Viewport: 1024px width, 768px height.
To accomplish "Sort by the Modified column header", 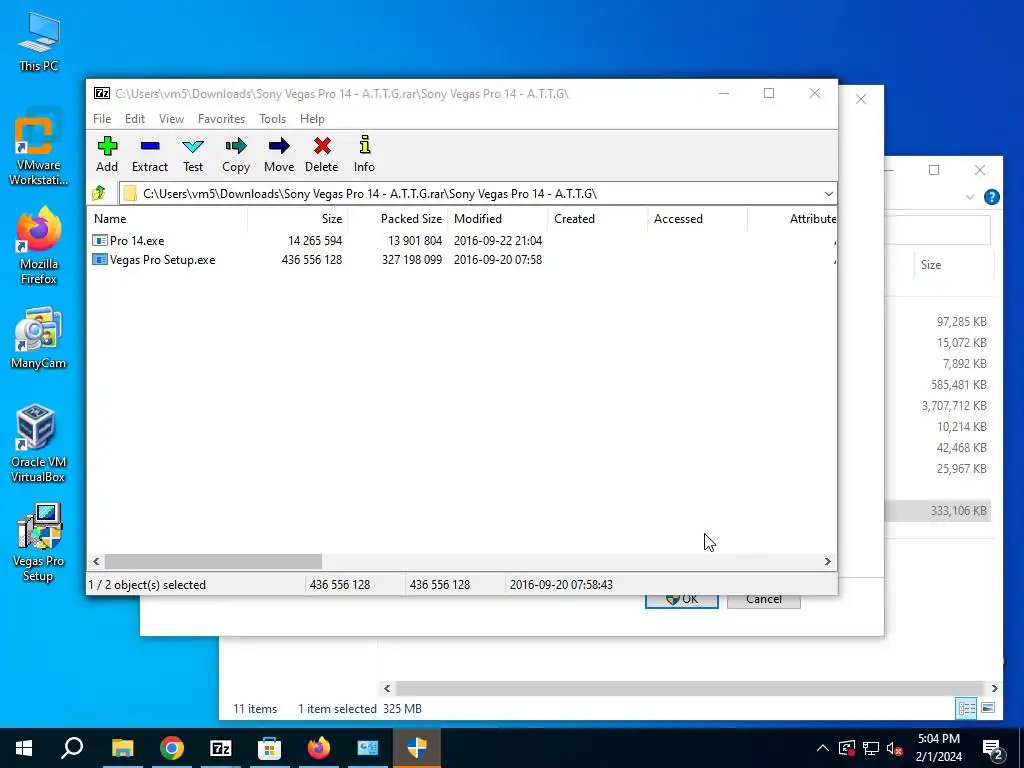I will click(x=498, y=219).
